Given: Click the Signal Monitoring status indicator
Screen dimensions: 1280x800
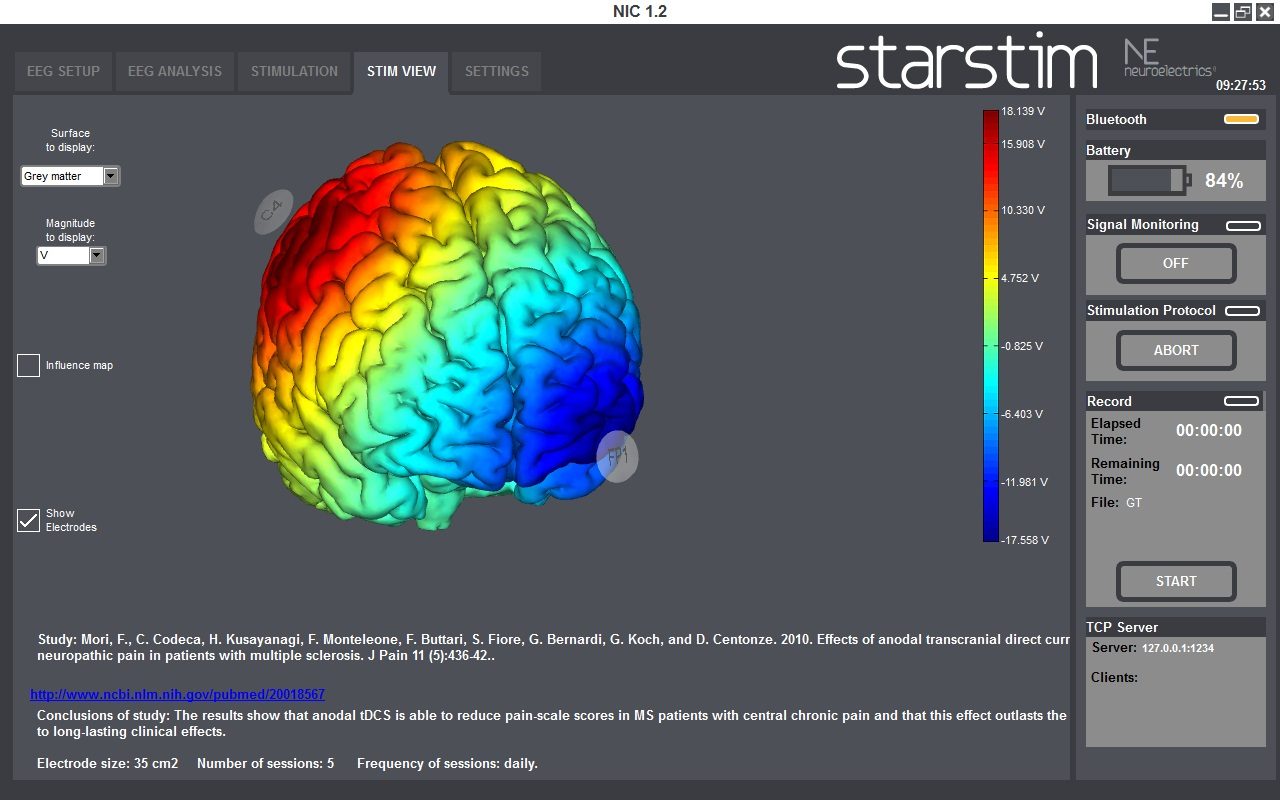Looking at the screenshot, I should pyautogui.click(x=1242, y=225).
